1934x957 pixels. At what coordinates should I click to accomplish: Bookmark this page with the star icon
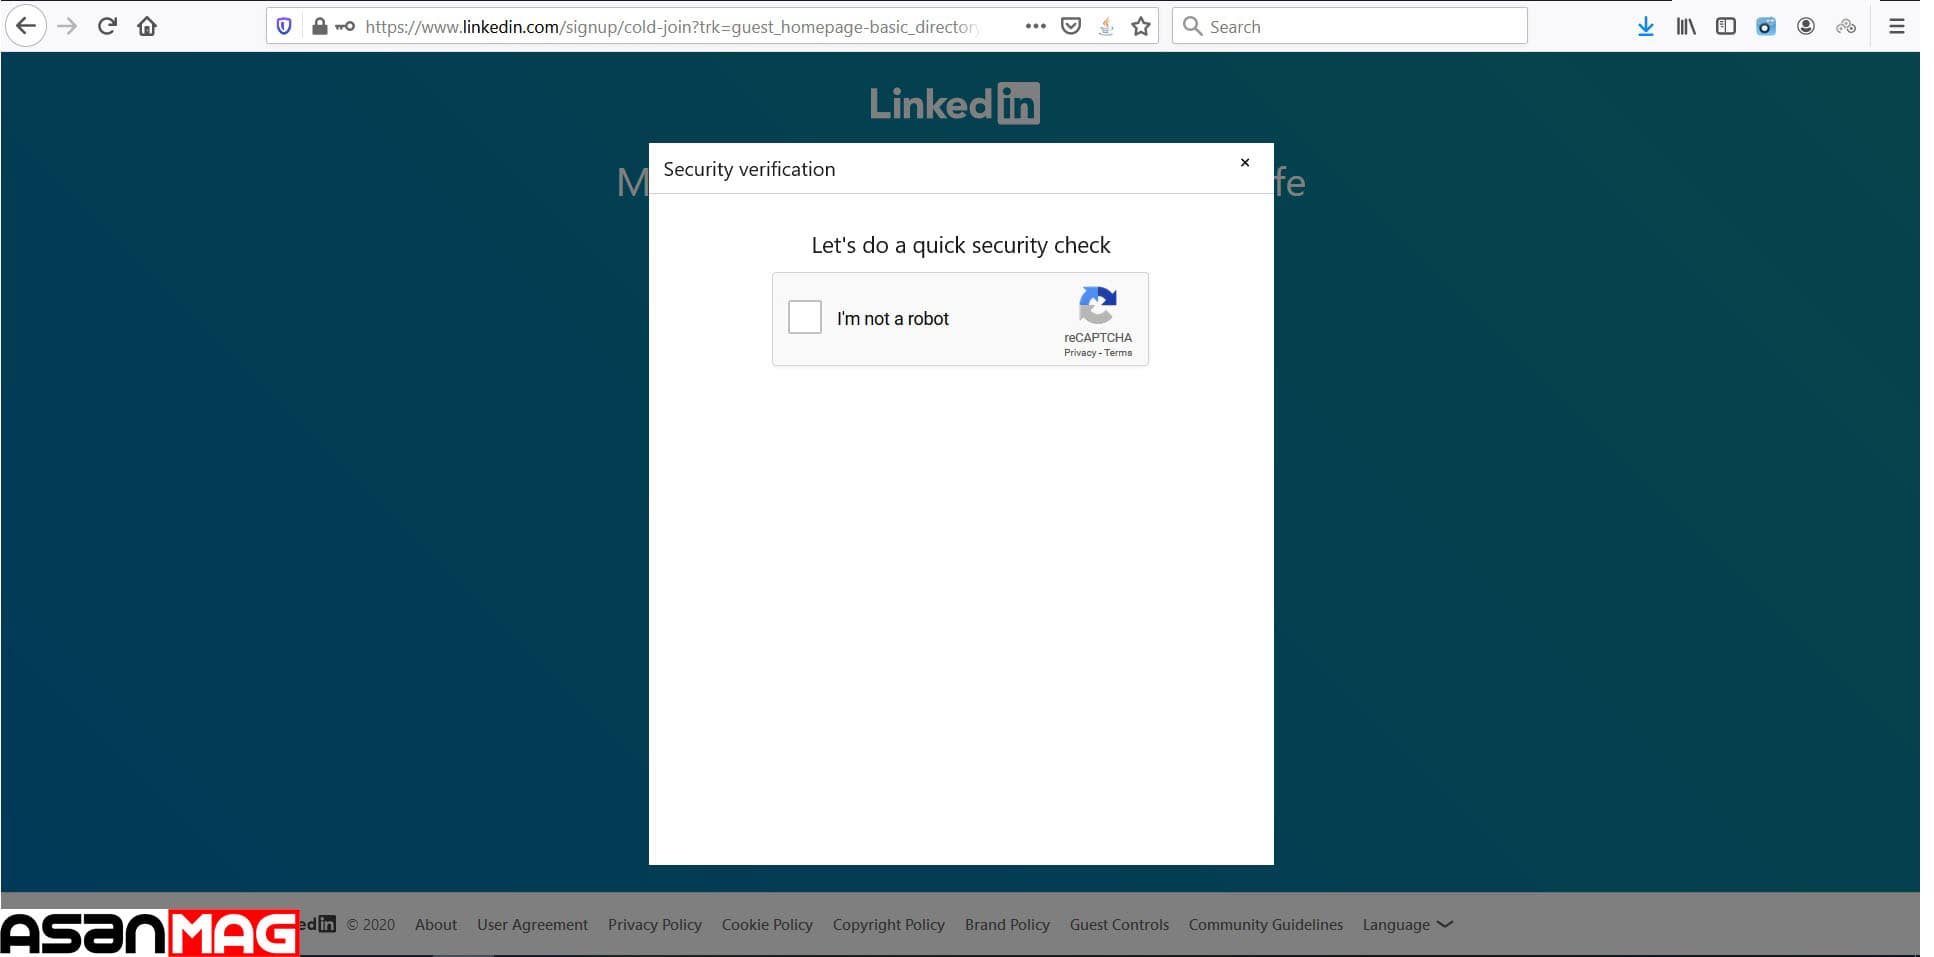pos(1141,26)
